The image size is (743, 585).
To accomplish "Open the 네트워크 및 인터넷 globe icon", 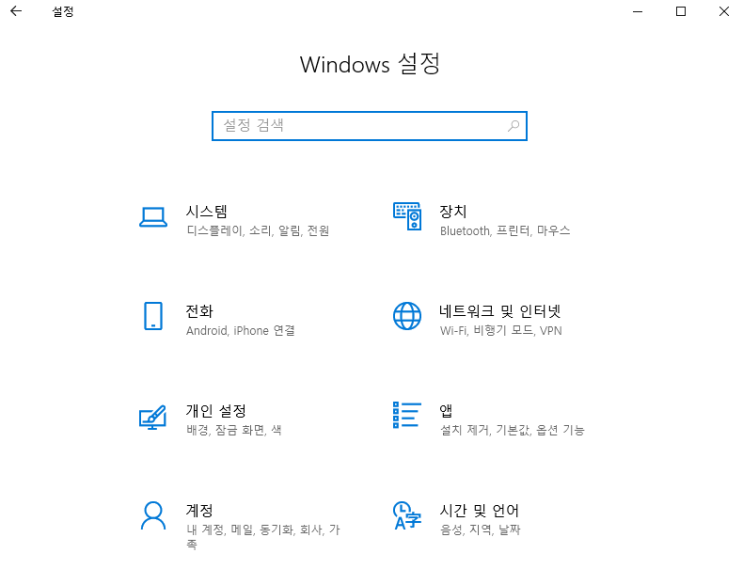I will point(407,316).
